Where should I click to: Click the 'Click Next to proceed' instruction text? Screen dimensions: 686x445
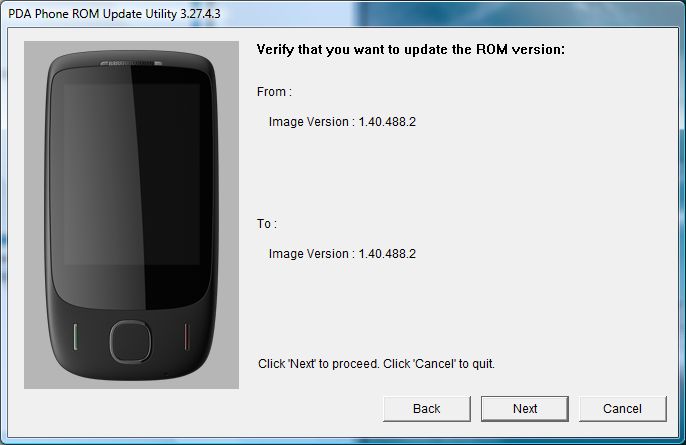(x=376, y=364)
